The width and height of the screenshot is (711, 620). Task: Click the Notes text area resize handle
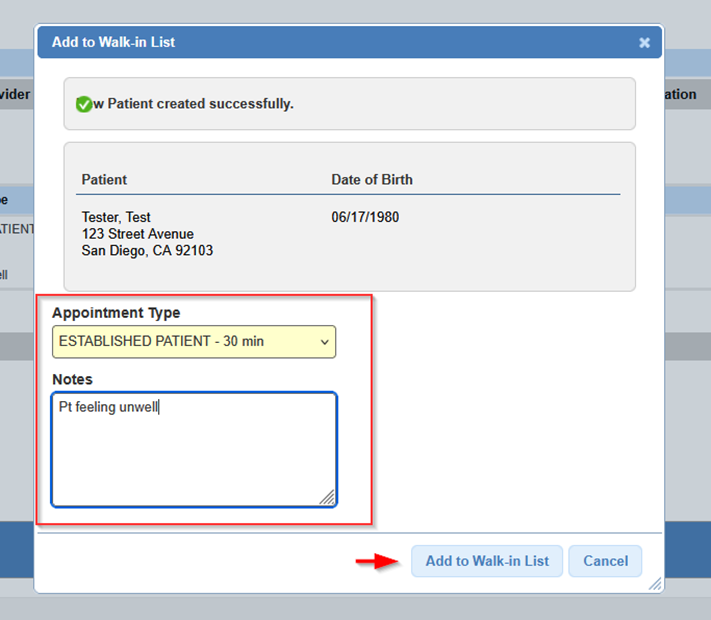pyautogui.click(x=327, y=497)
